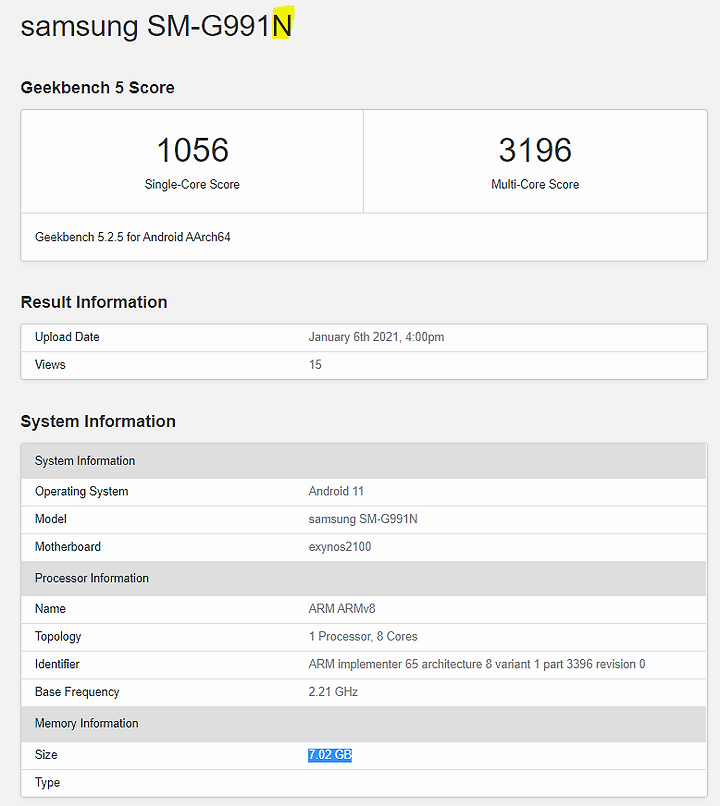Click the Upload Date label
This screenshot has width=720, height=806.
click(x=67, y=337)
